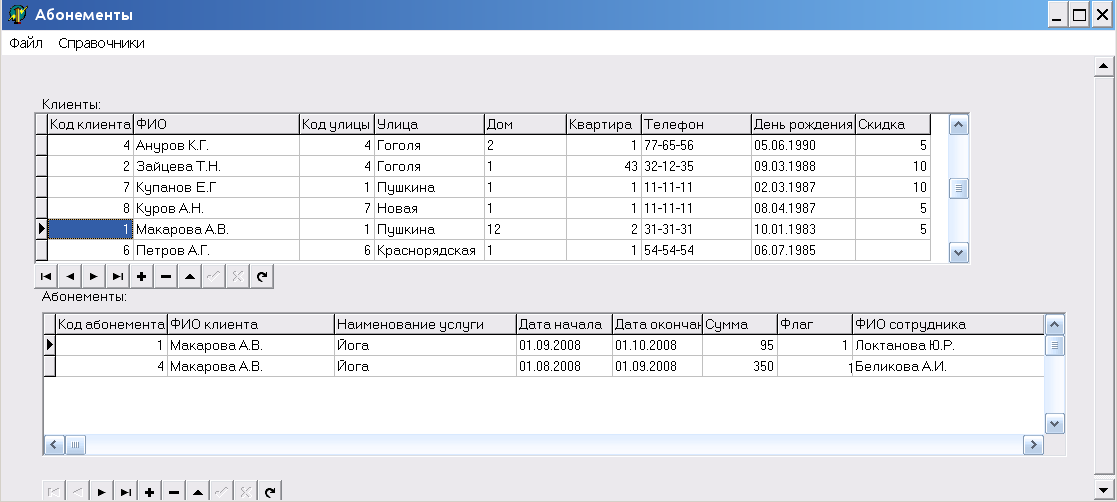This screenshot has width=1117, height=502.
Task: Click the ФИО сотрудника column header
Action: (948, 325)
